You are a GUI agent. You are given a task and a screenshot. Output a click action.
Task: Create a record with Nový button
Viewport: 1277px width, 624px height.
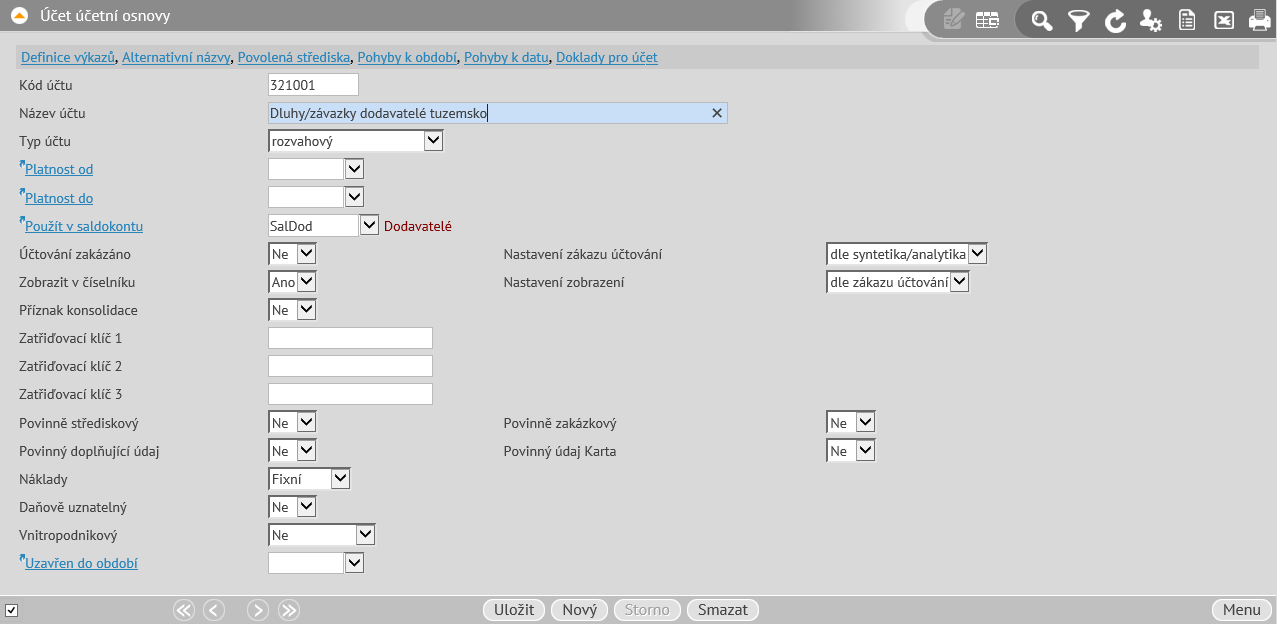pos(579,610)
